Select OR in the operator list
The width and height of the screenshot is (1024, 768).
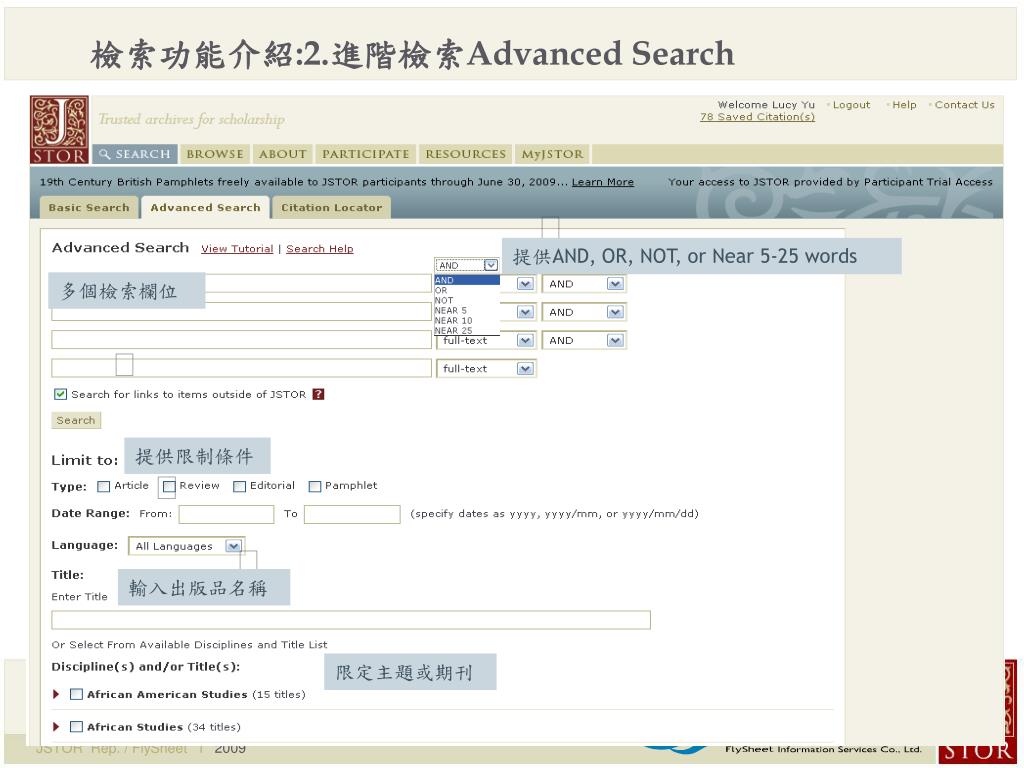467,291
